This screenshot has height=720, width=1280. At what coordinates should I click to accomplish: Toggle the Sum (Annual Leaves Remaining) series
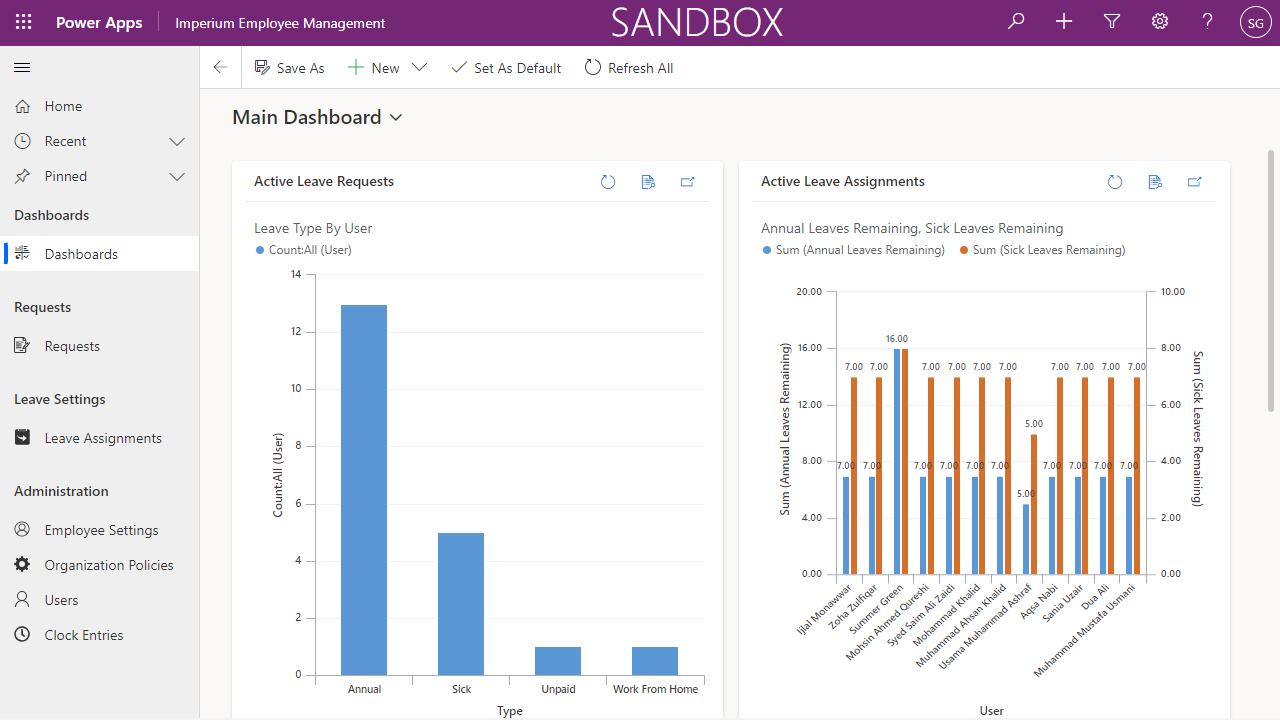tap(854, 249)
